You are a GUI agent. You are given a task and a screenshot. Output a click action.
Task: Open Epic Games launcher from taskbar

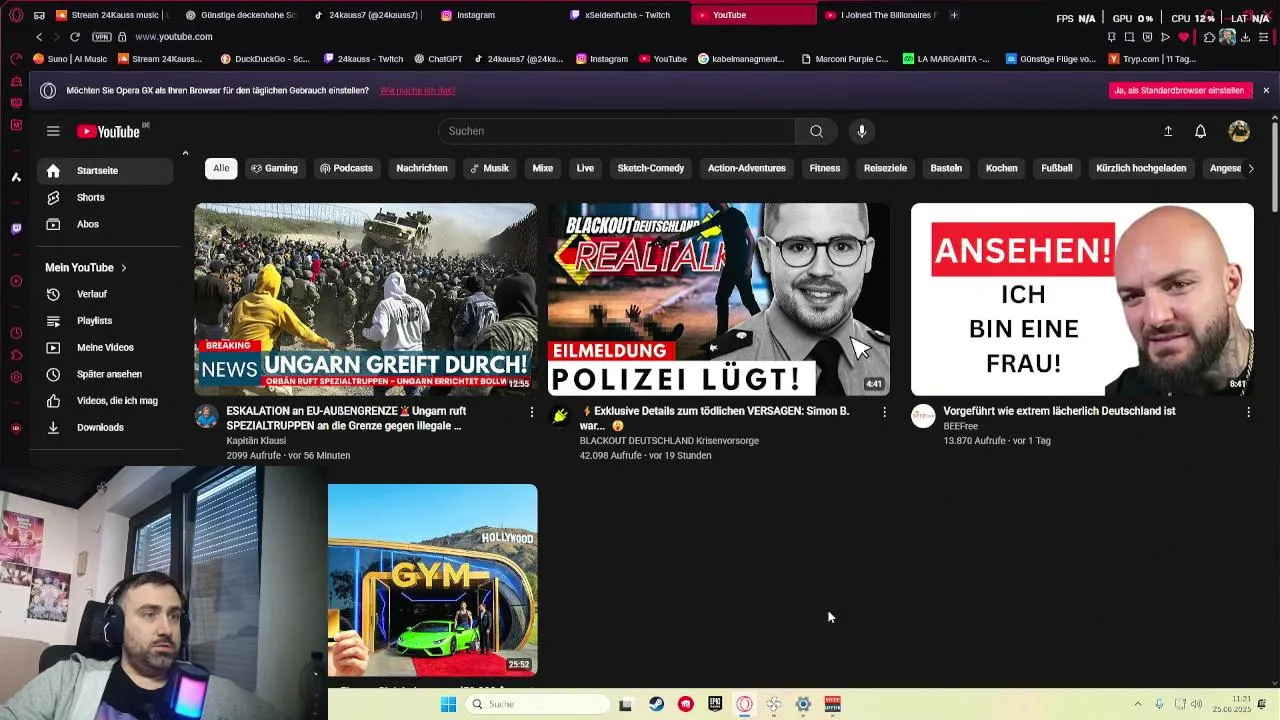(715, 704)
